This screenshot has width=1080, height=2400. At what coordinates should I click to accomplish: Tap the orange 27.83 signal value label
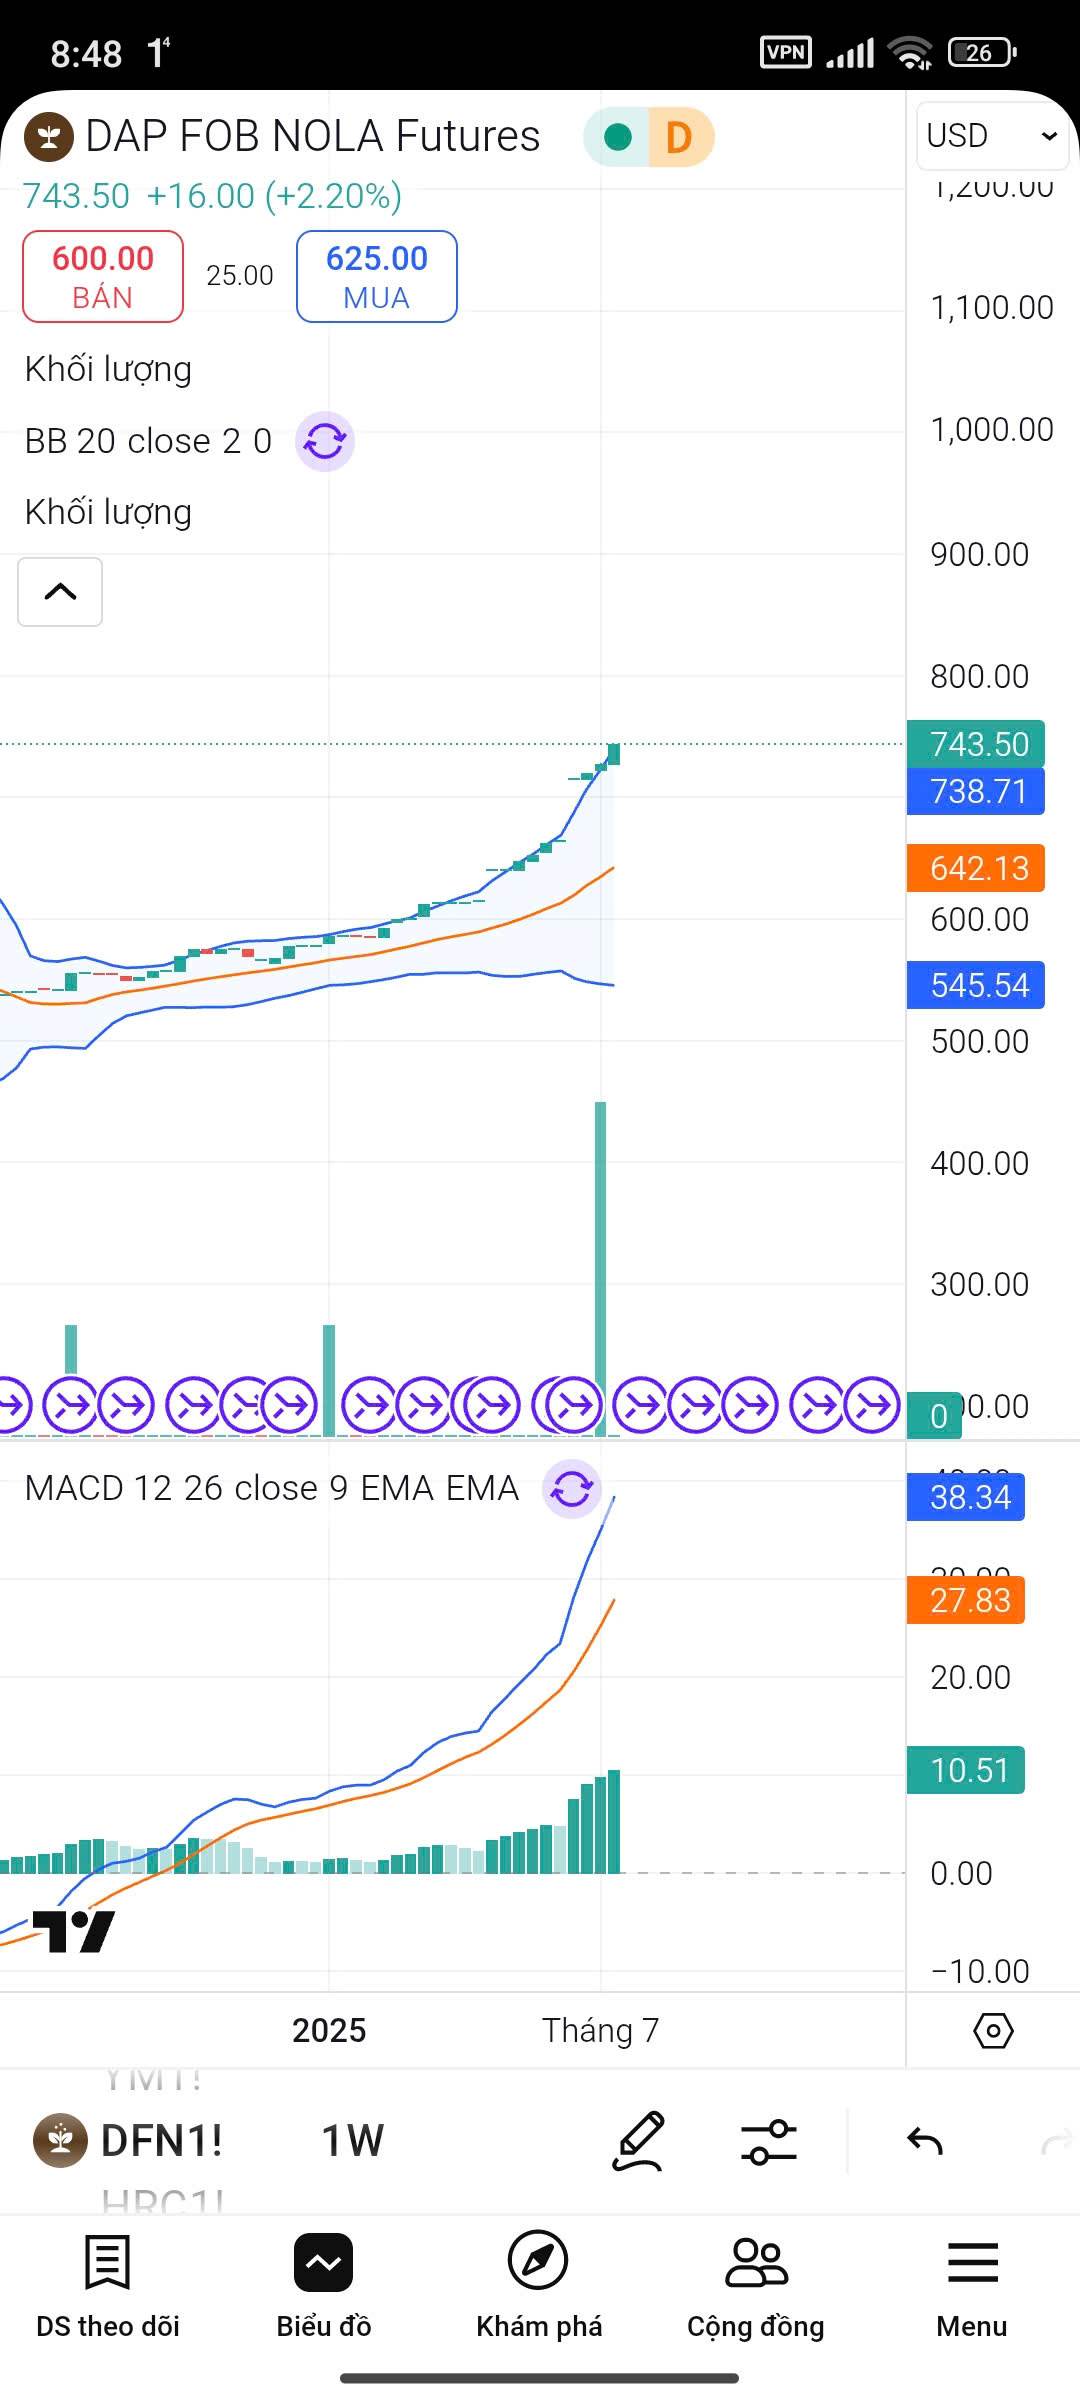(966, 1600)
